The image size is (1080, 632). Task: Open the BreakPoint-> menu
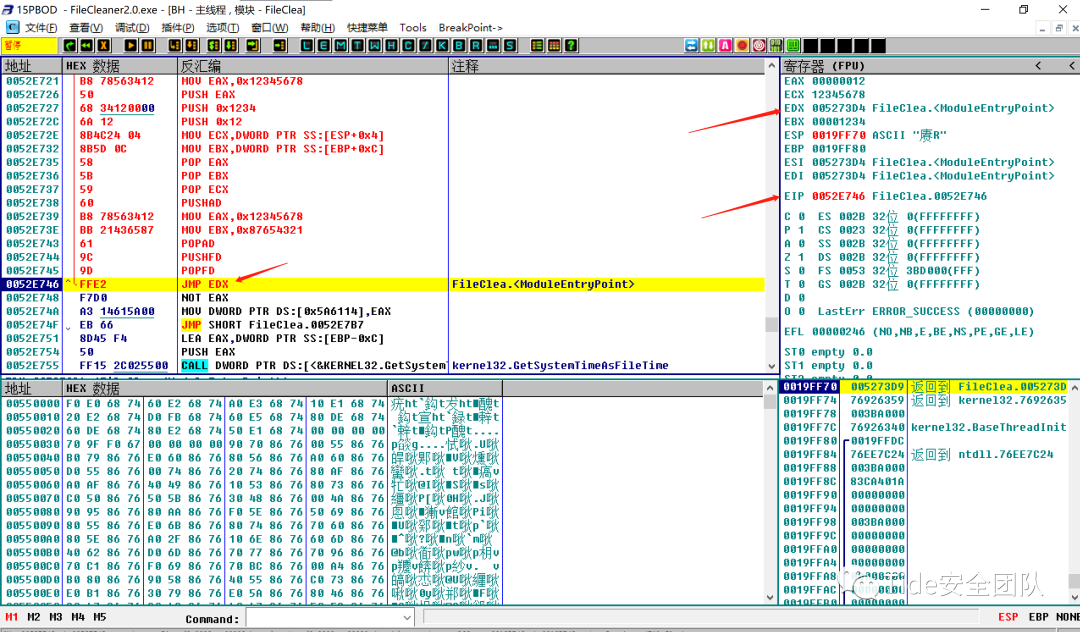tap(470, 28)
